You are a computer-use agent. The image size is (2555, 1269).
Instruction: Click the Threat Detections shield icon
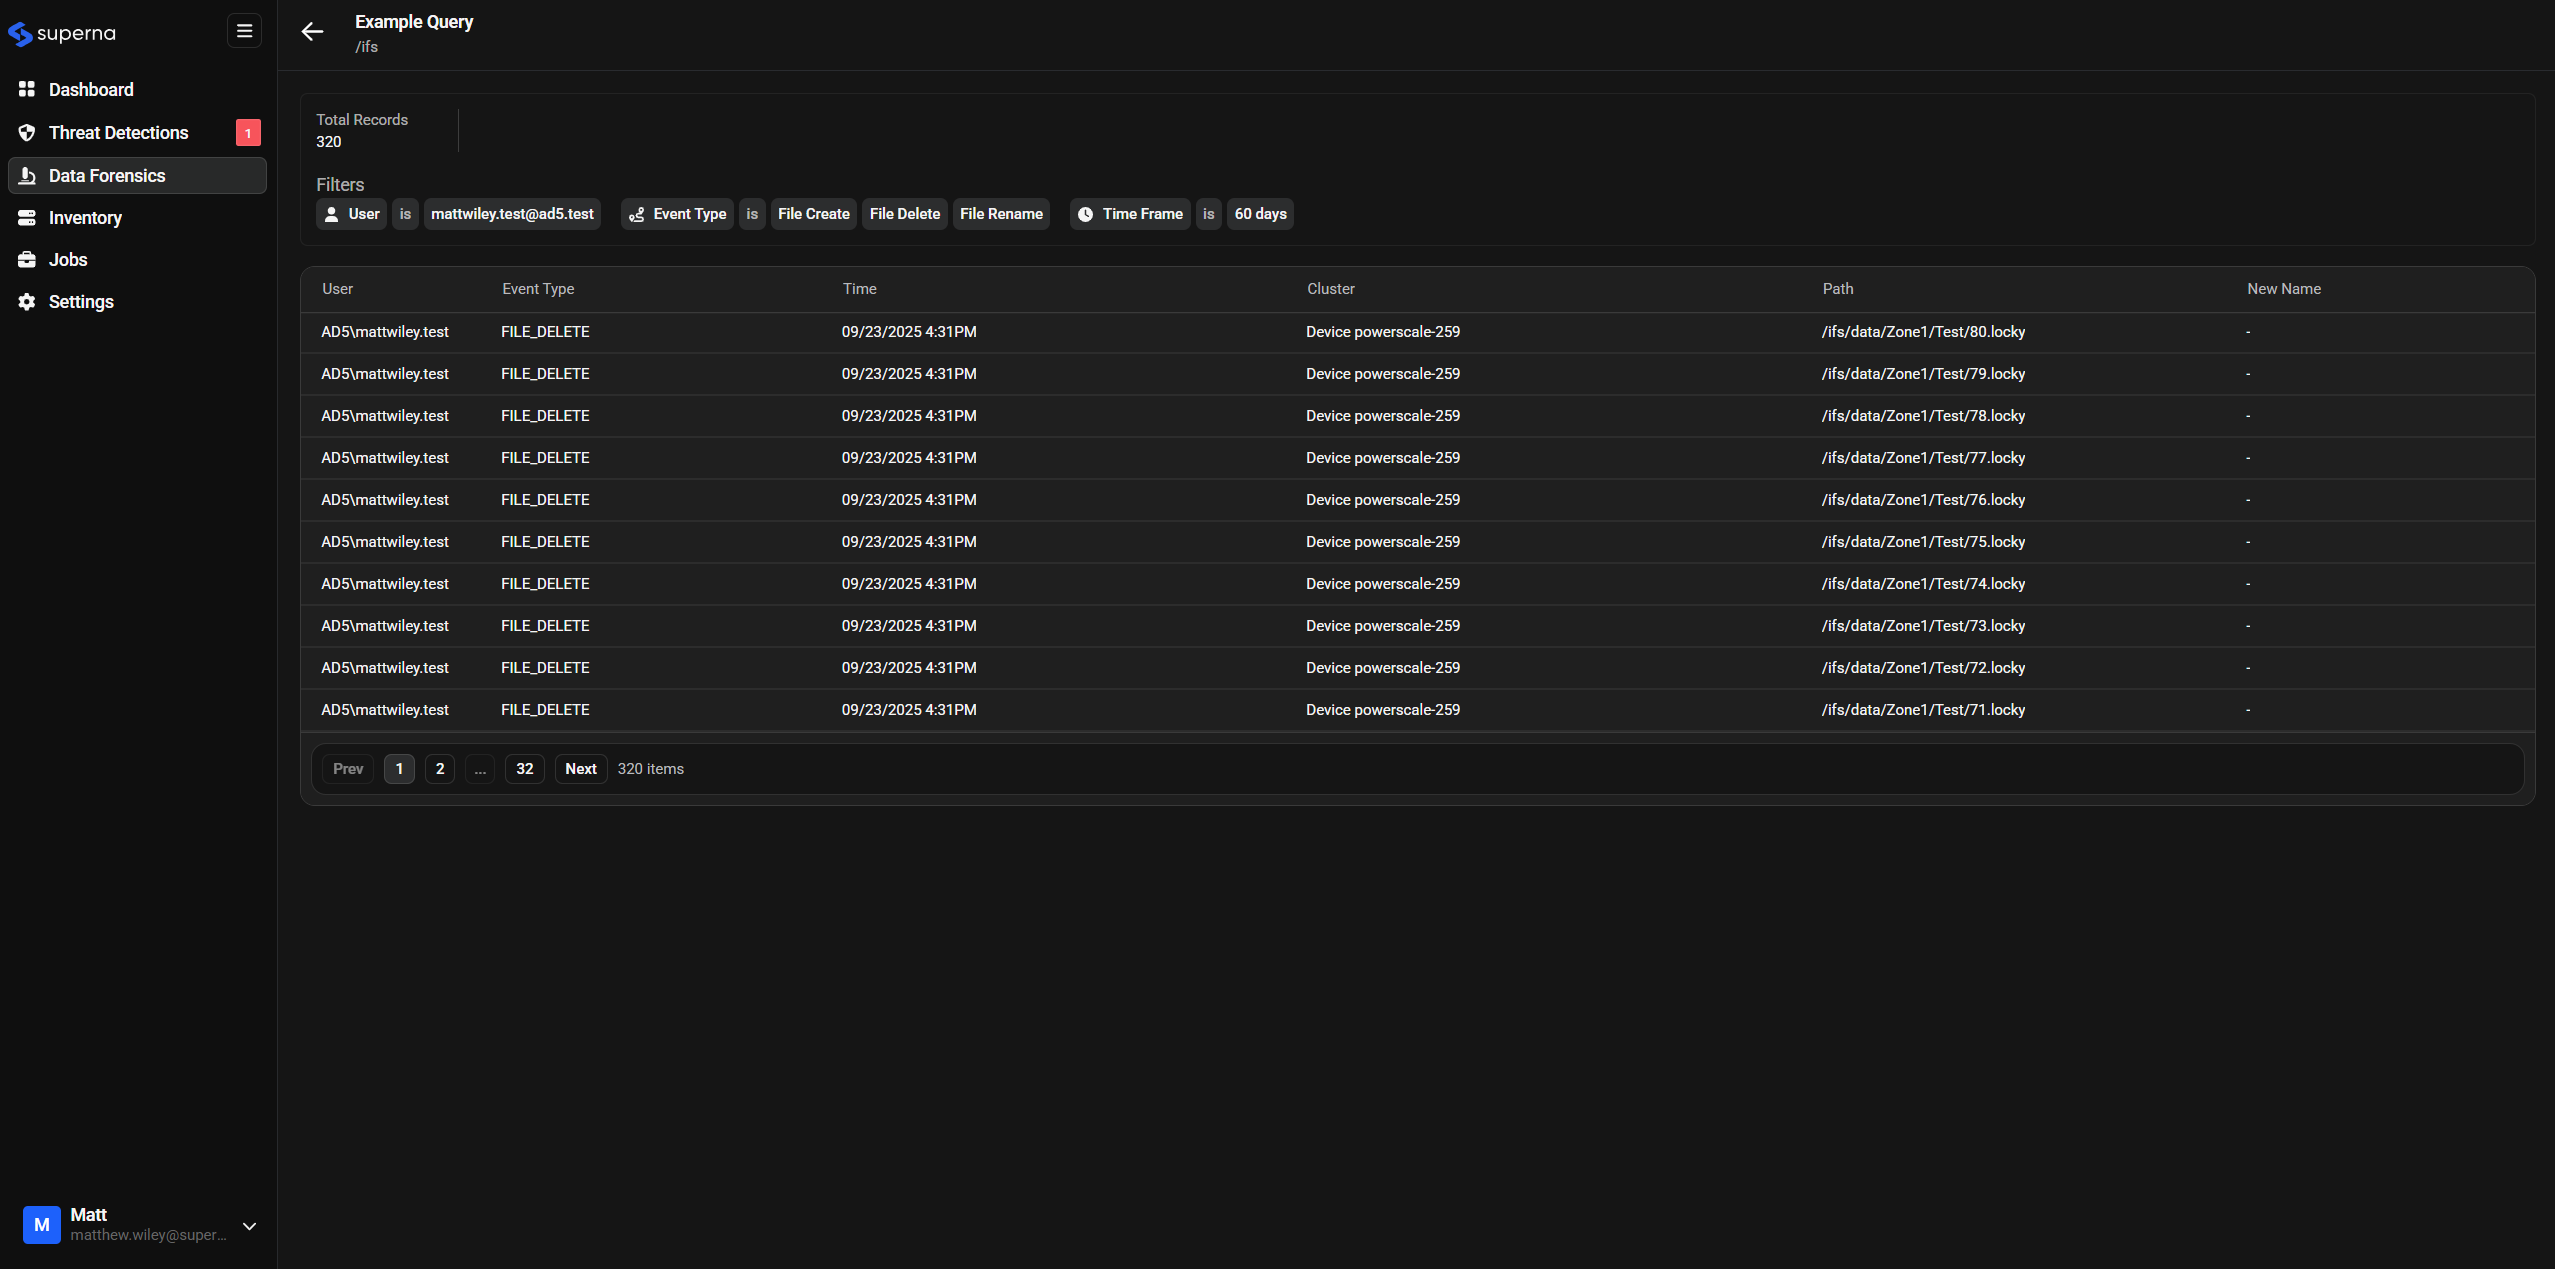click(x=27, y=133)
